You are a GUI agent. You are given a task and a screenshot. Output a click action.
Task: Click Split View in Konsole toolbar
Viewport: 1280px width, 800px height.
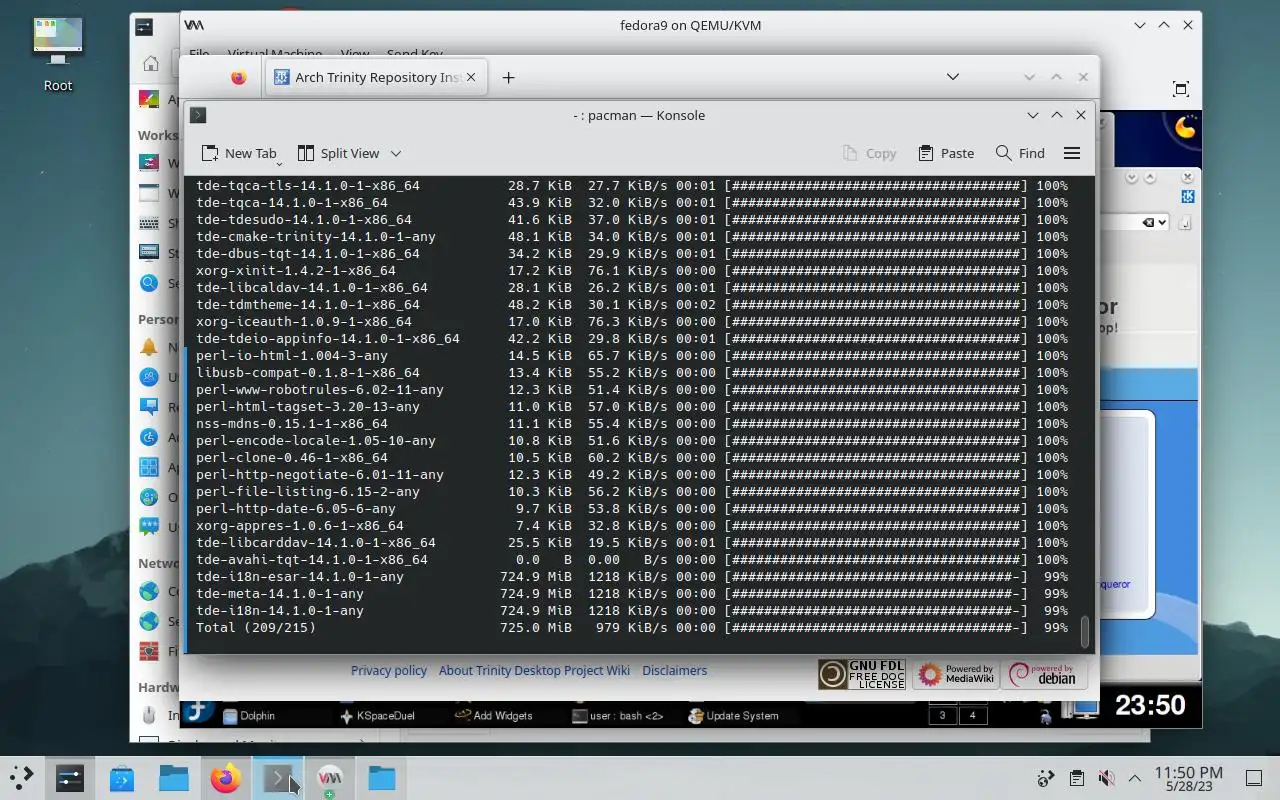pos(338,153)
